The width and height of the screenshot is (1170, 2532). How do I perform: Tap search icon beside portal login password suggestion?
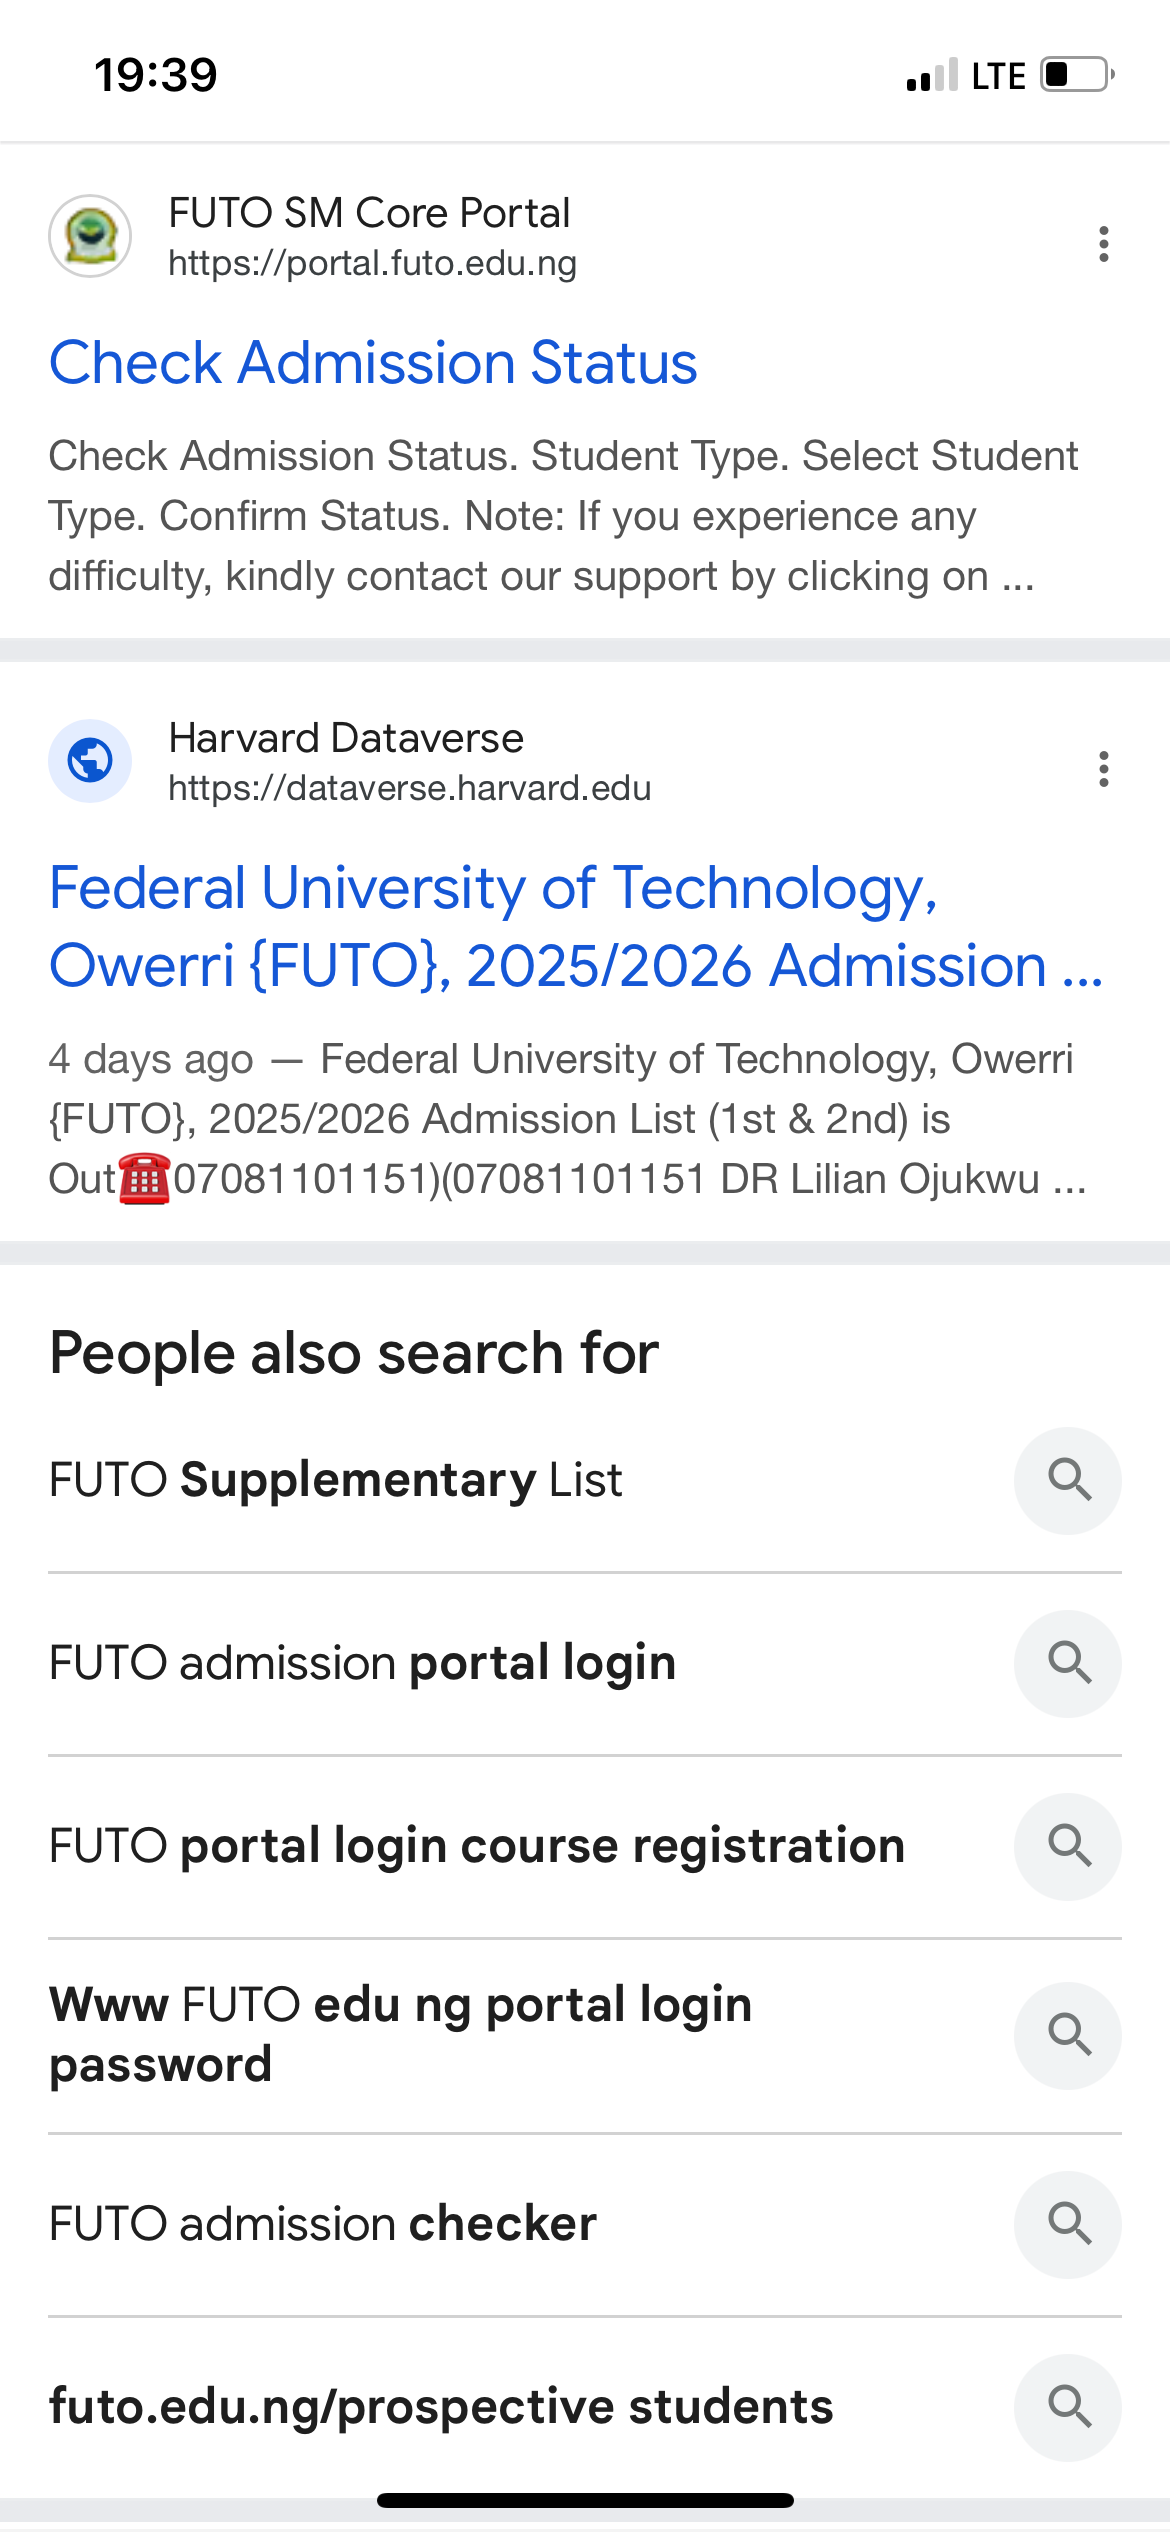[x=1067, y=2035]
